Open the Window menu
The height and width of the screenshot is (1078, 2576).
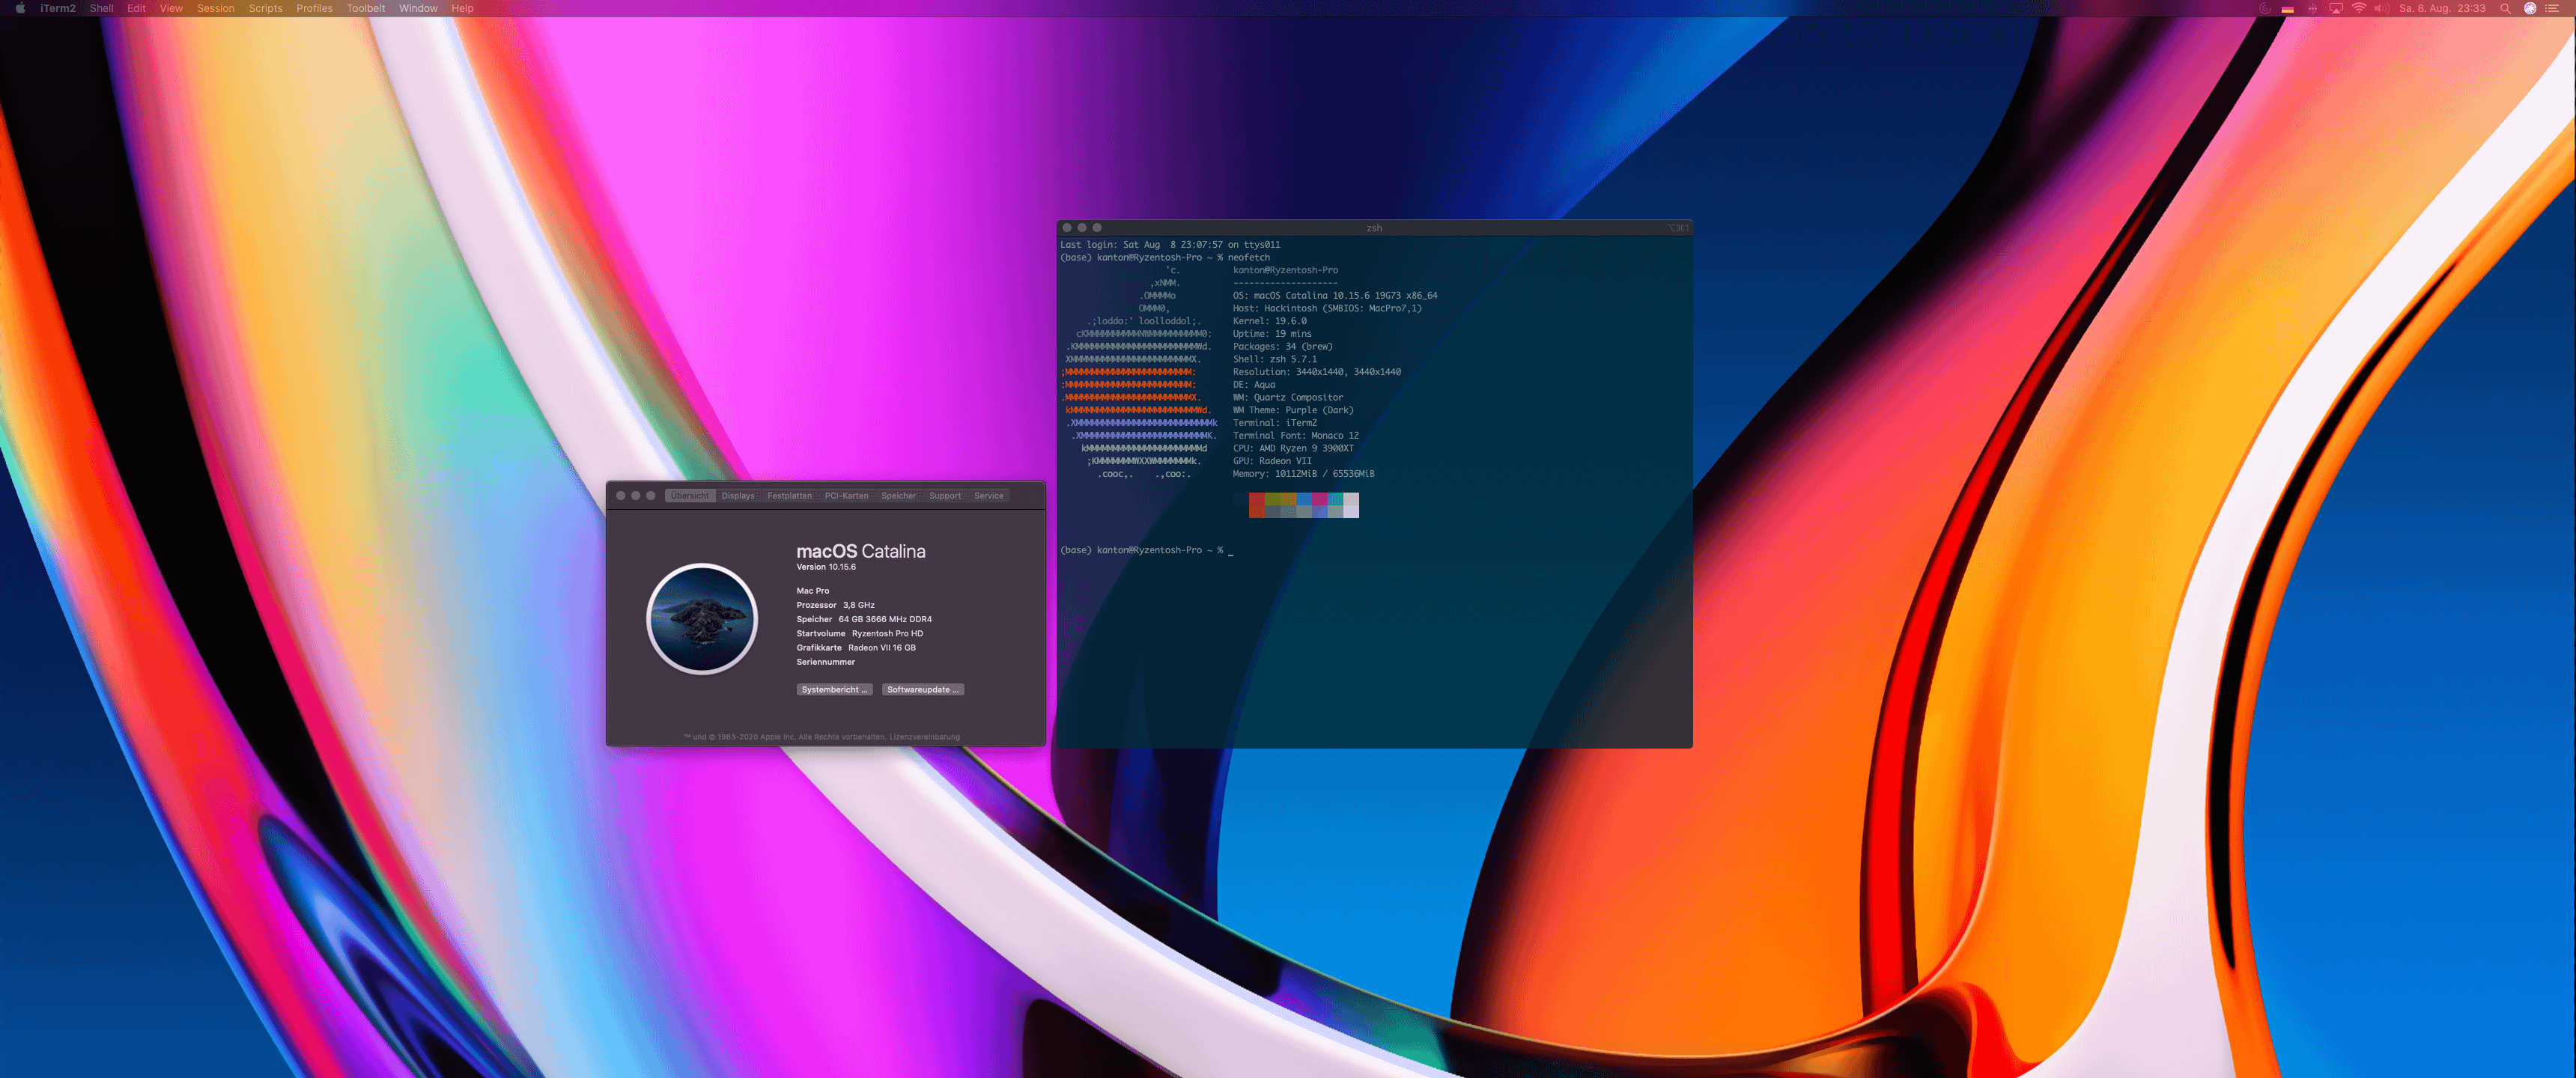418,8
